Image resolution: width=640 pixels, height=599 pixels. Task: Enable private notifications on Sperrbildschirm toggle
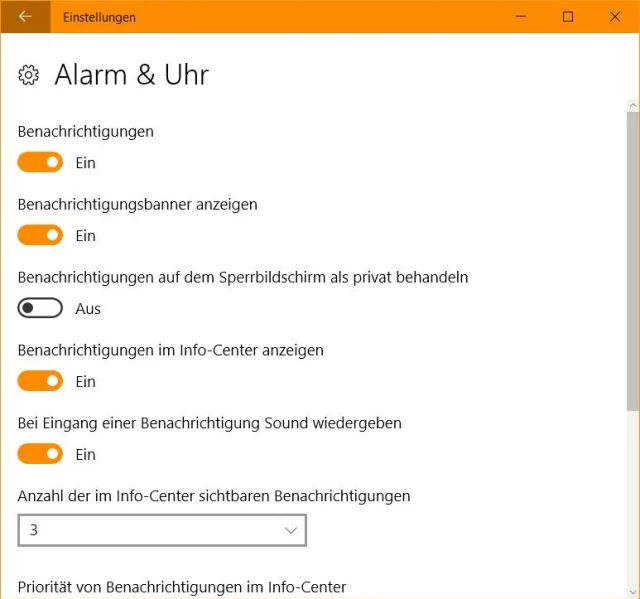tap(40, 308)
